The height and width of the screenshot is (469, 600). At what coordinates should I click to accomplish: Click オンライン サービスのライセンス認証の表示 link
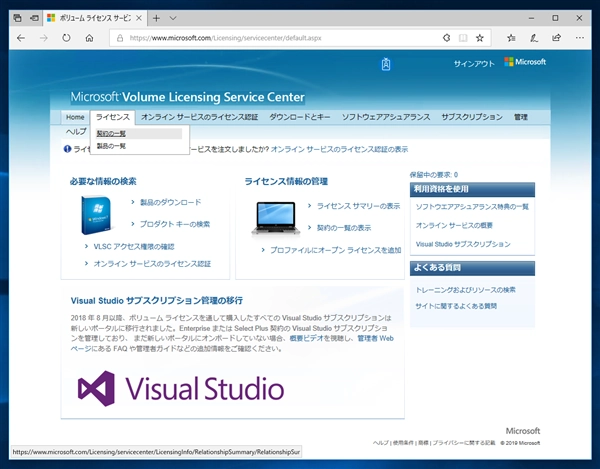tap(339, 149)
